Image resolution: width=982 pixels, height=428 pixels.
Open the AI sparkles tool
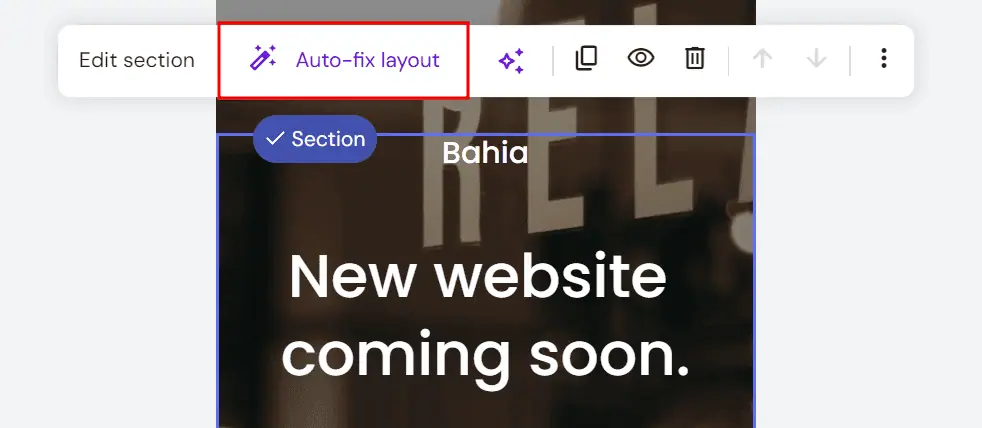pyautogui.click(x=511, y=61)
